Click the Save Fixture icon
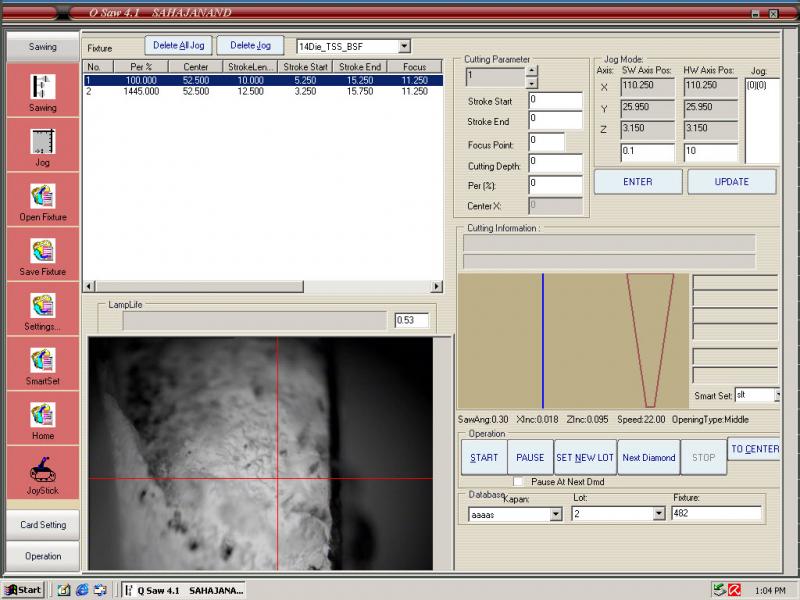Screen dimensions: 800x600 pyautogui.click(x=42, y=251)
